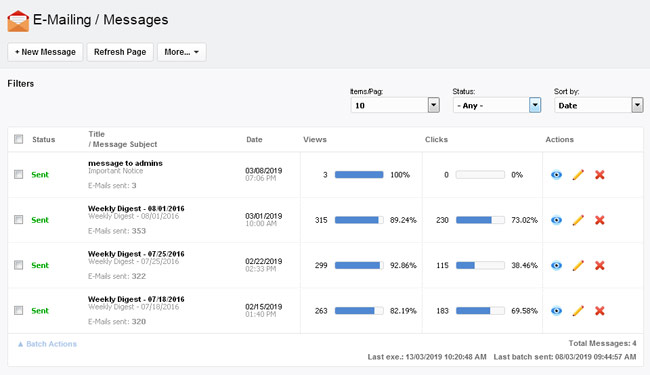Viewport: 650px width, 375px height.
Task: Open the Weekly Digest - 07/25/2016 title
Action: pyautogui.click(x=136, y=254)
